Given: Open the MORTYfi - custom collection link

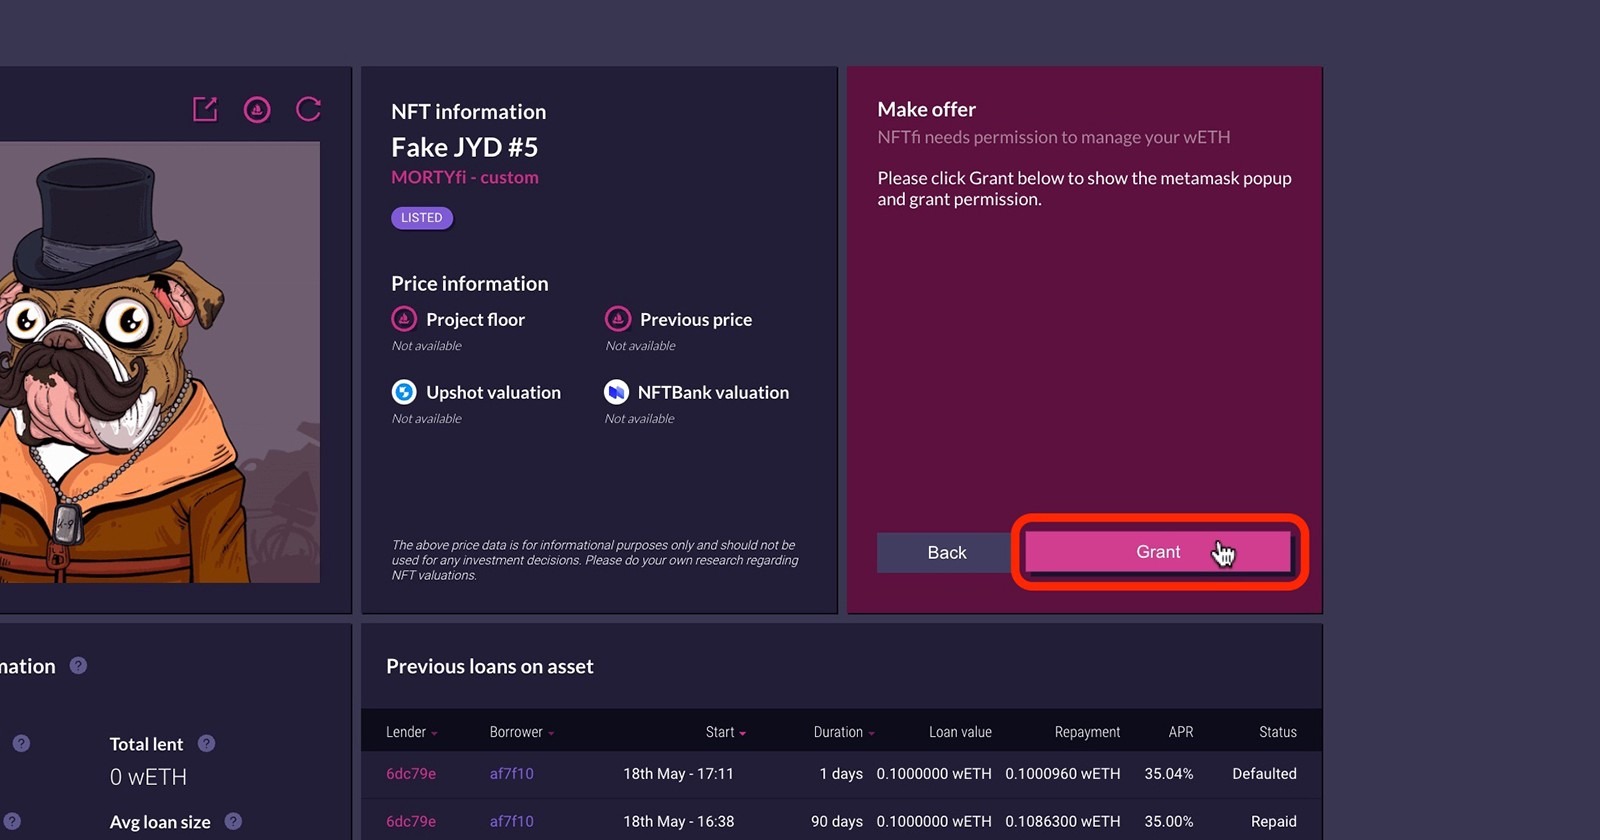Looking at the screenshot, I should pyautogui.click(x=465, y=177).
